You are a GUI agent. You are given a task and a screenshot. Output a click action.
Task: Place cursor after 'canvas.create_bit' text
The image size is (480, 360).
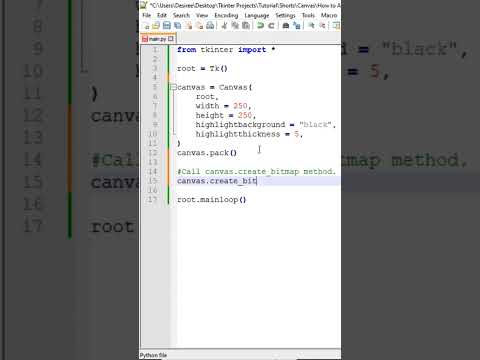257,181
